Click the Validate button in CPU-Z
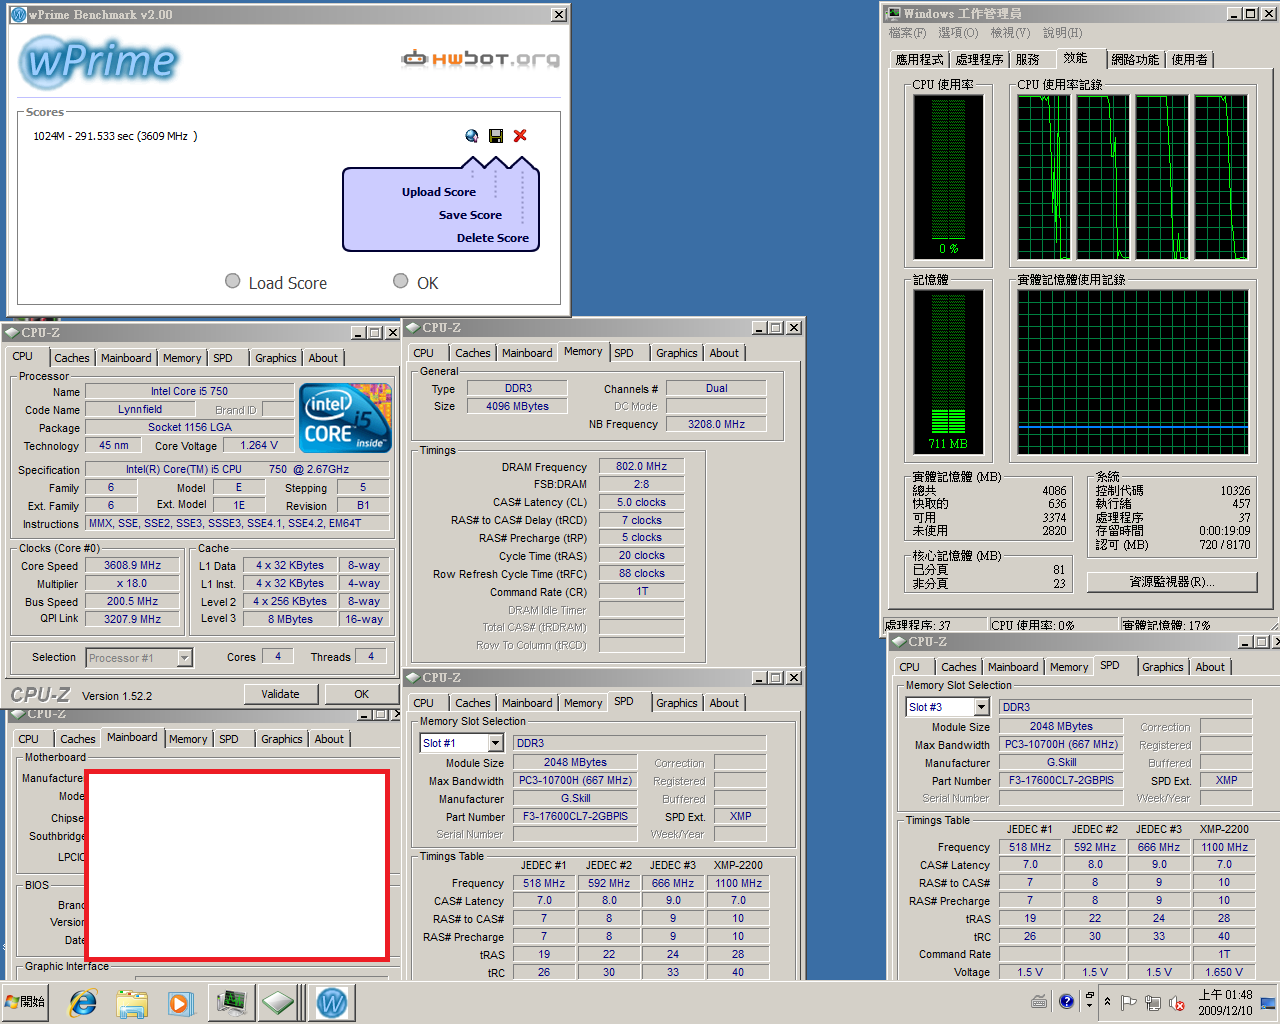Viewport: 1280px width, 1024px height. 280,694
